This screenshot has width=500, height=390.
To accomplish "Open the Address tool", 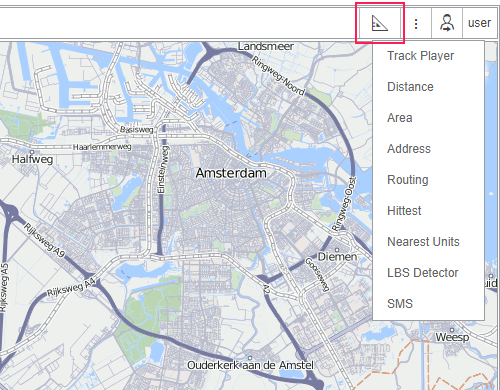I will click(409, 149).
